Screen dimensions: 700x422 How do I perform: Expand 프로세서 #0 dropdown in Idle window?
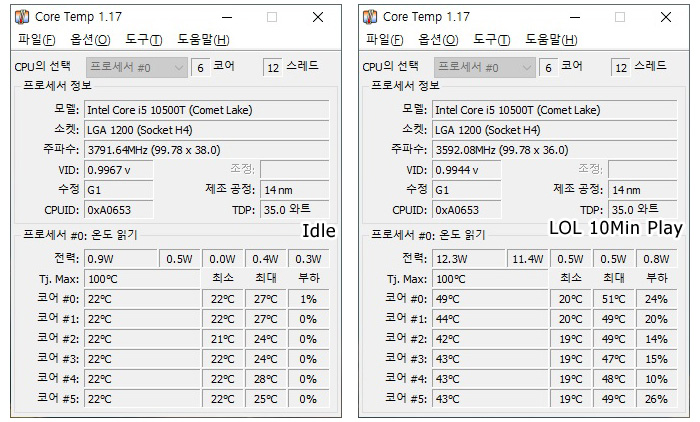(x=179, y=67)
